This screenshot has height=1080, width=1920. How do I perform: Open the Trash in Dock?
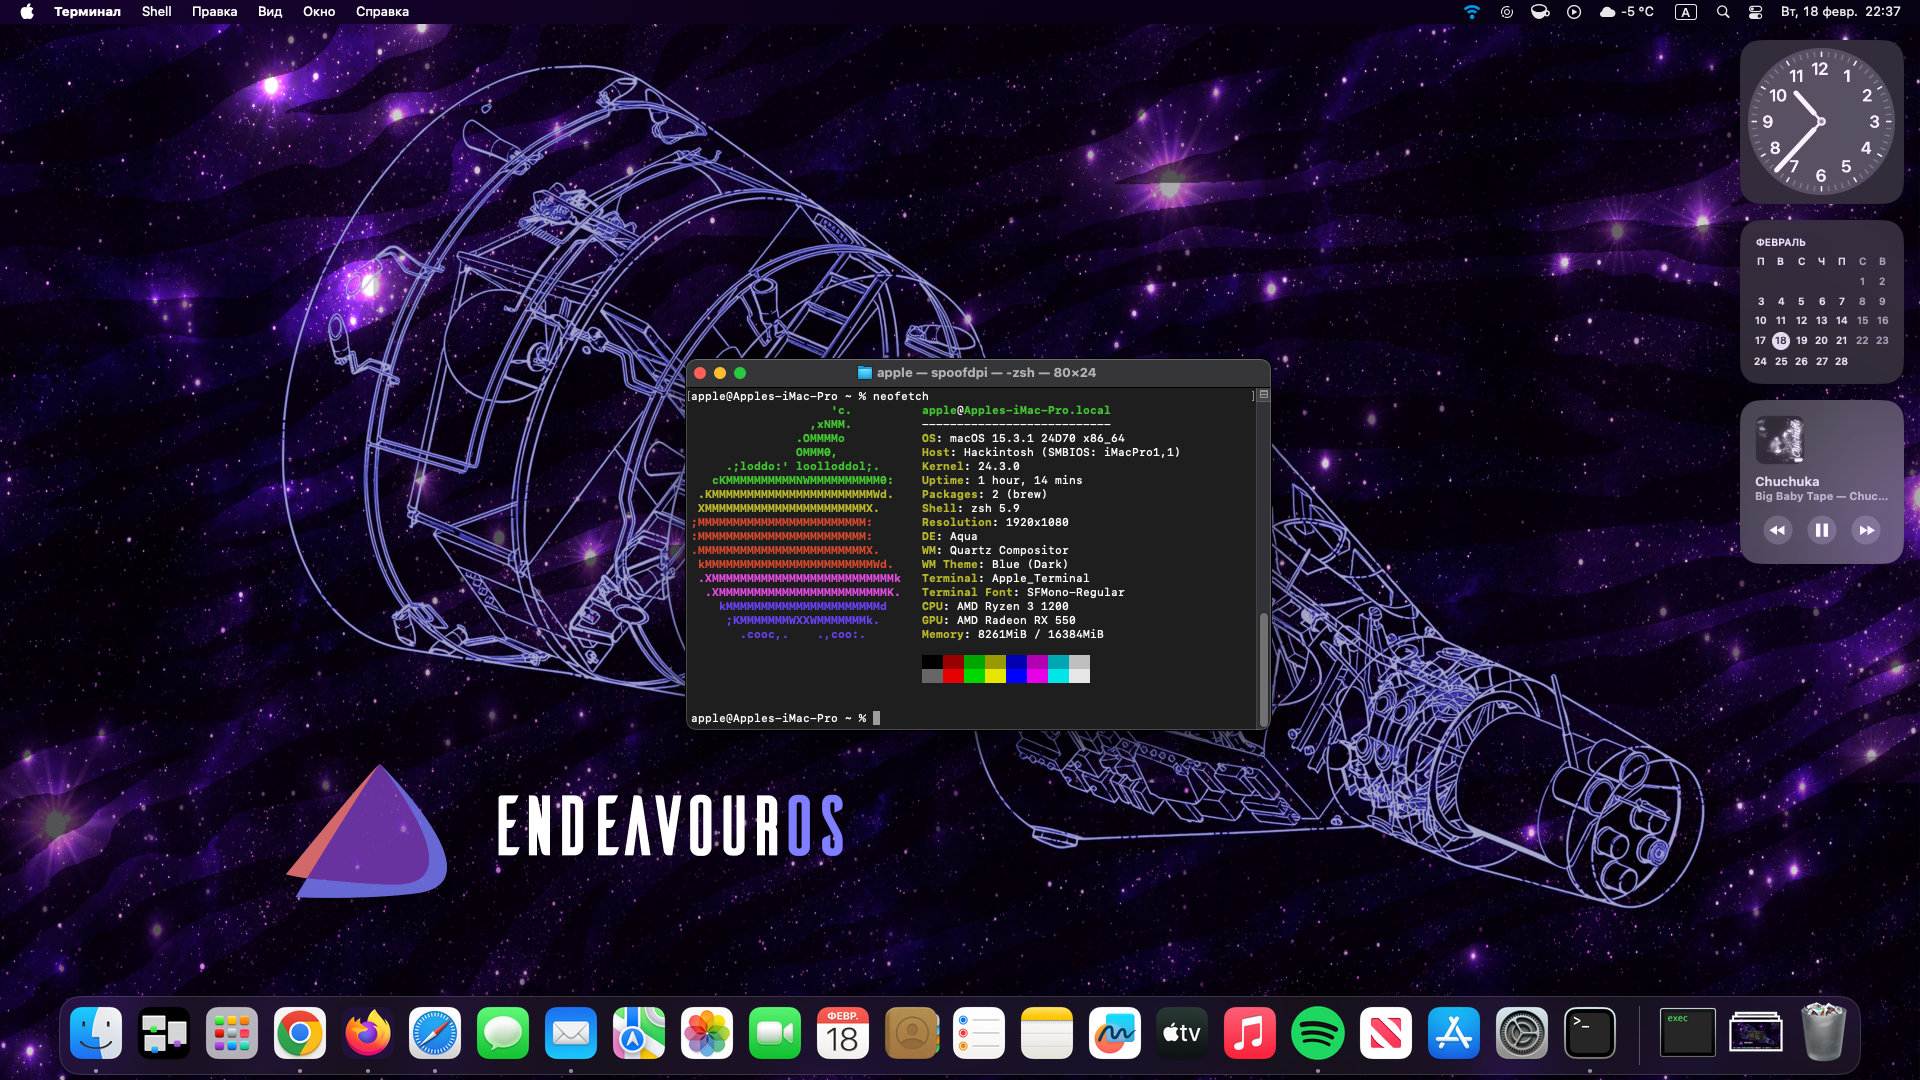[x=1823, y=1033]
